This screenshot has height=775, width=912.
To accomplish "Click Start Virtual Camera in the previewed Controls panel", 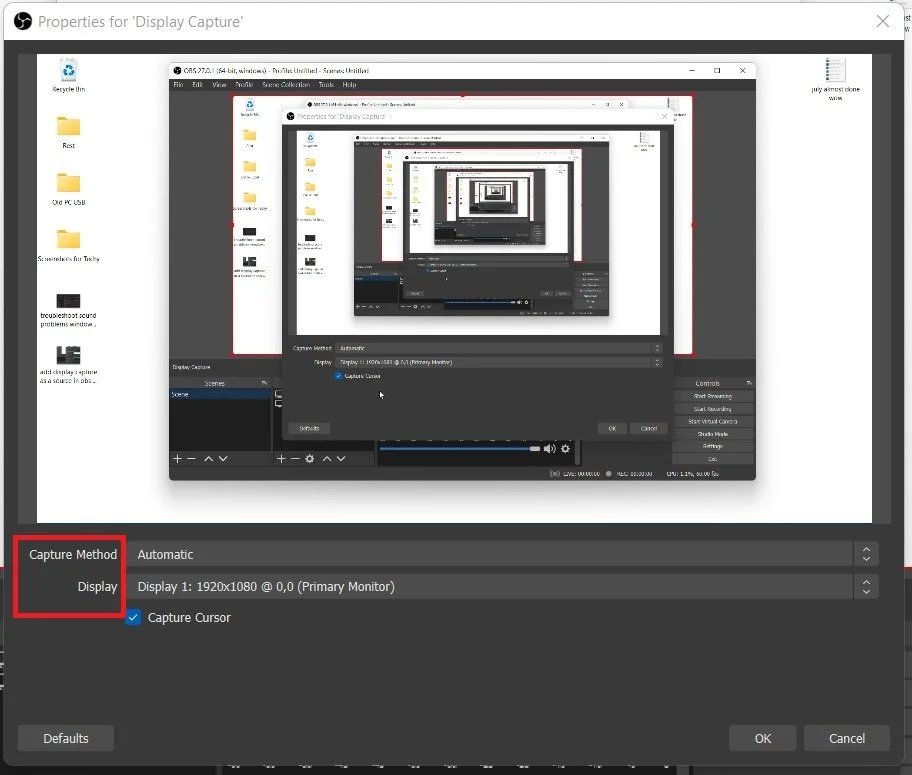I will tap(712, 421).
